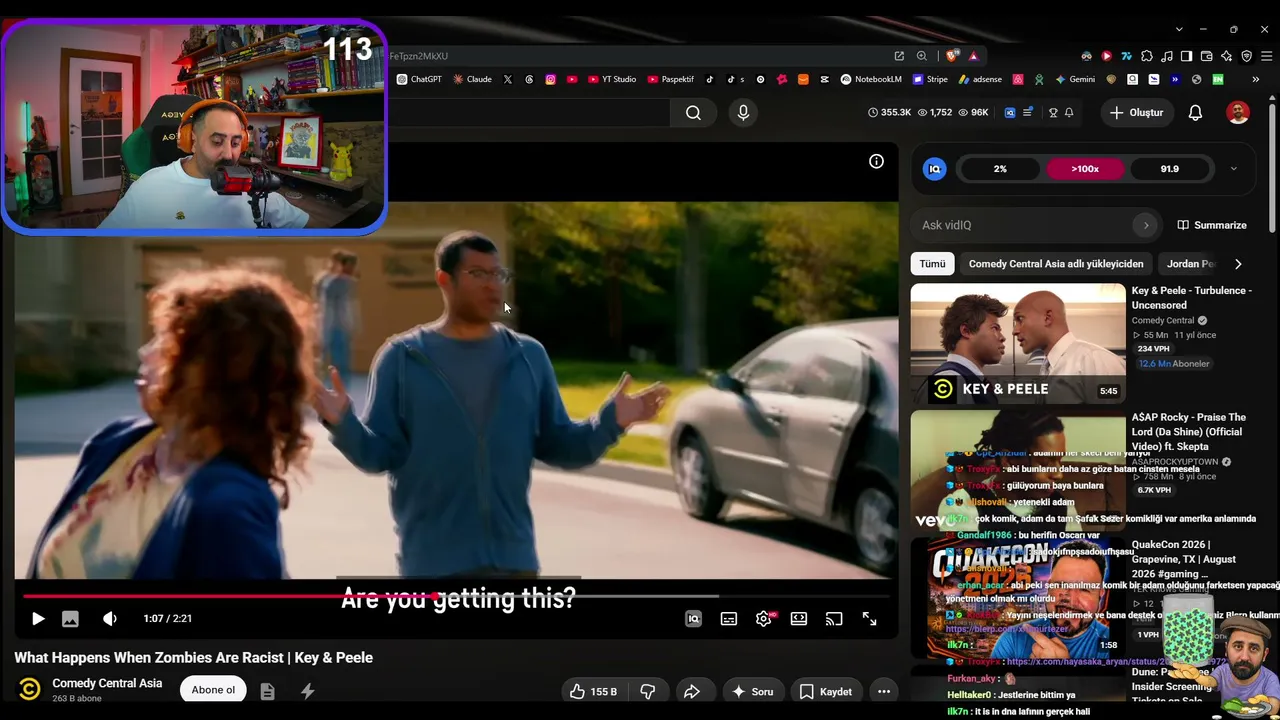Open the A$AP Rocky Praise The Lord video title
1280x720 pixels.
coord(1189,432)
